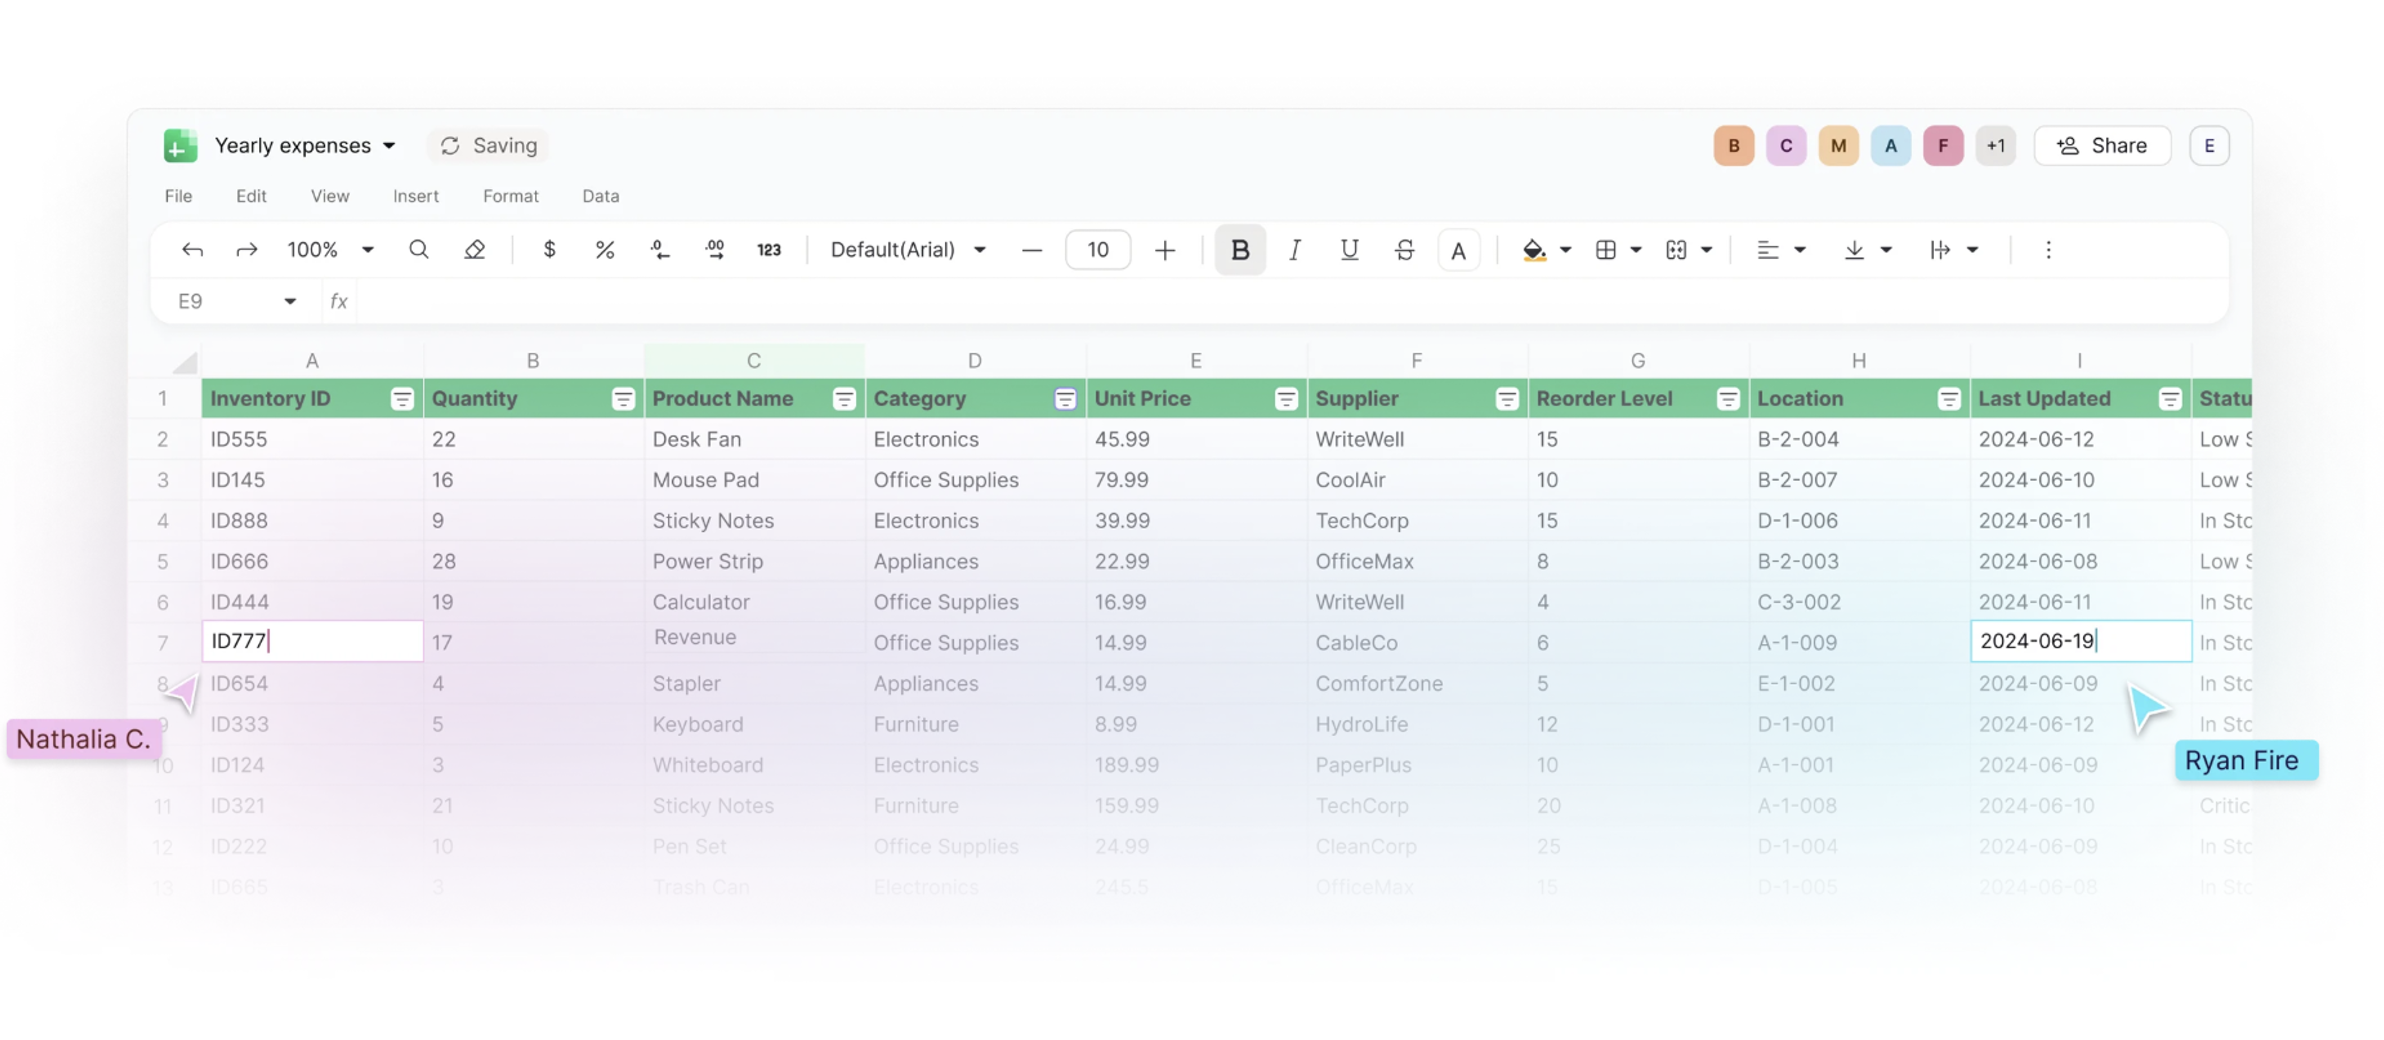The height and width of the screenshot is (1040, 2384).
Task: Click the strikethrough text icon
Action: [1404, 250]
